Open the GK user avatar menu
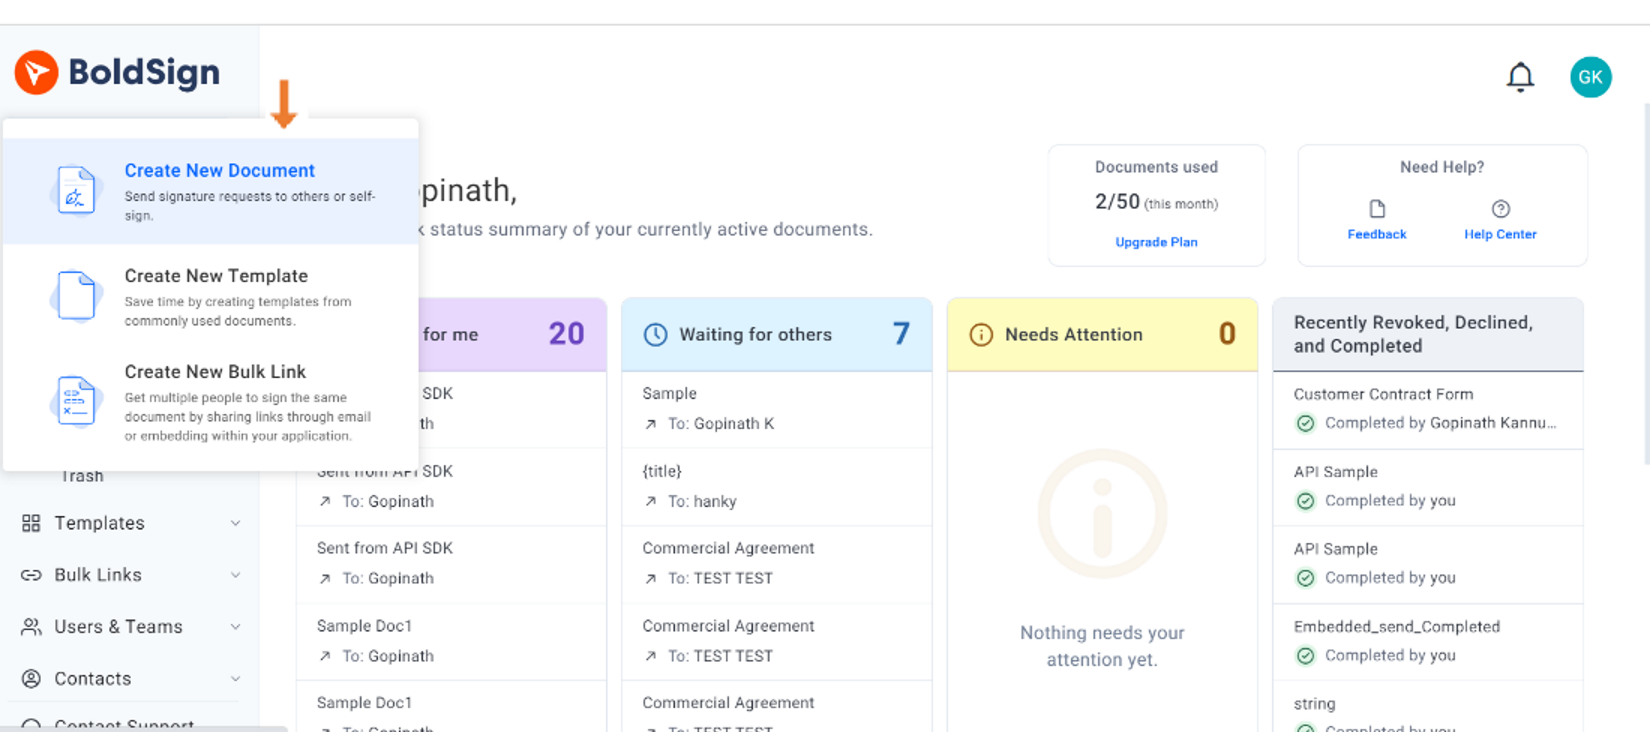The image size is (1650, 732). (x=1590, y=77)
